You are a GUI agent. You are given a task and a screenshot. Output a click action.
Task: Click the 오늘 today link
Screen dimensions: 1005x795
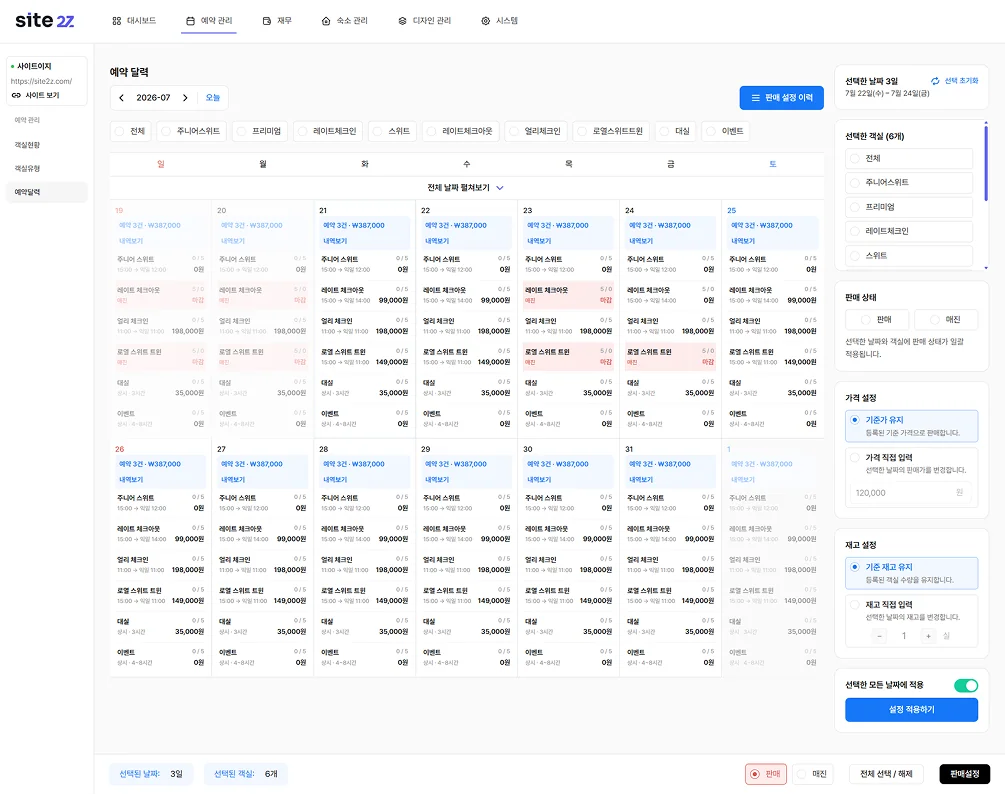pyautogui.click(x=213, y=98)
